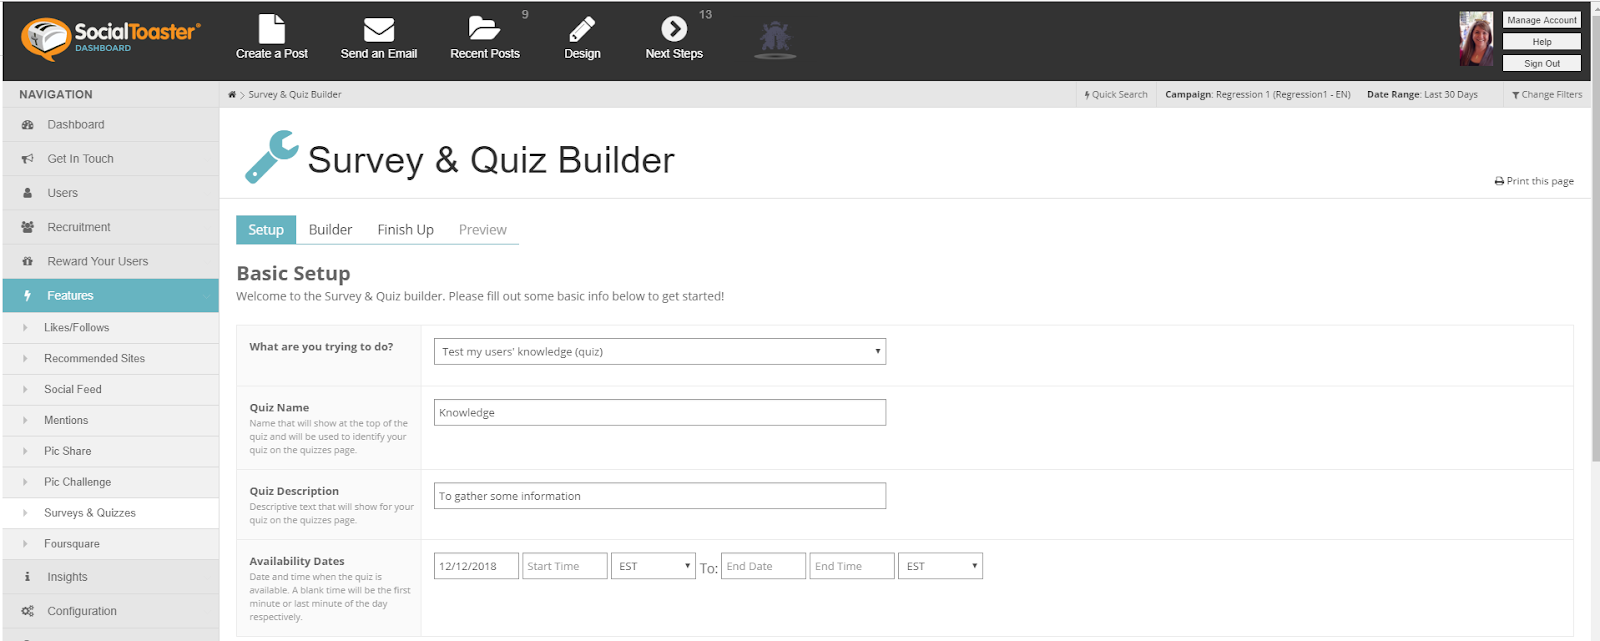The image size is (1600, 641).
Task: Click the start date field 12/12/2018
Action: click(x=476, y=566)
